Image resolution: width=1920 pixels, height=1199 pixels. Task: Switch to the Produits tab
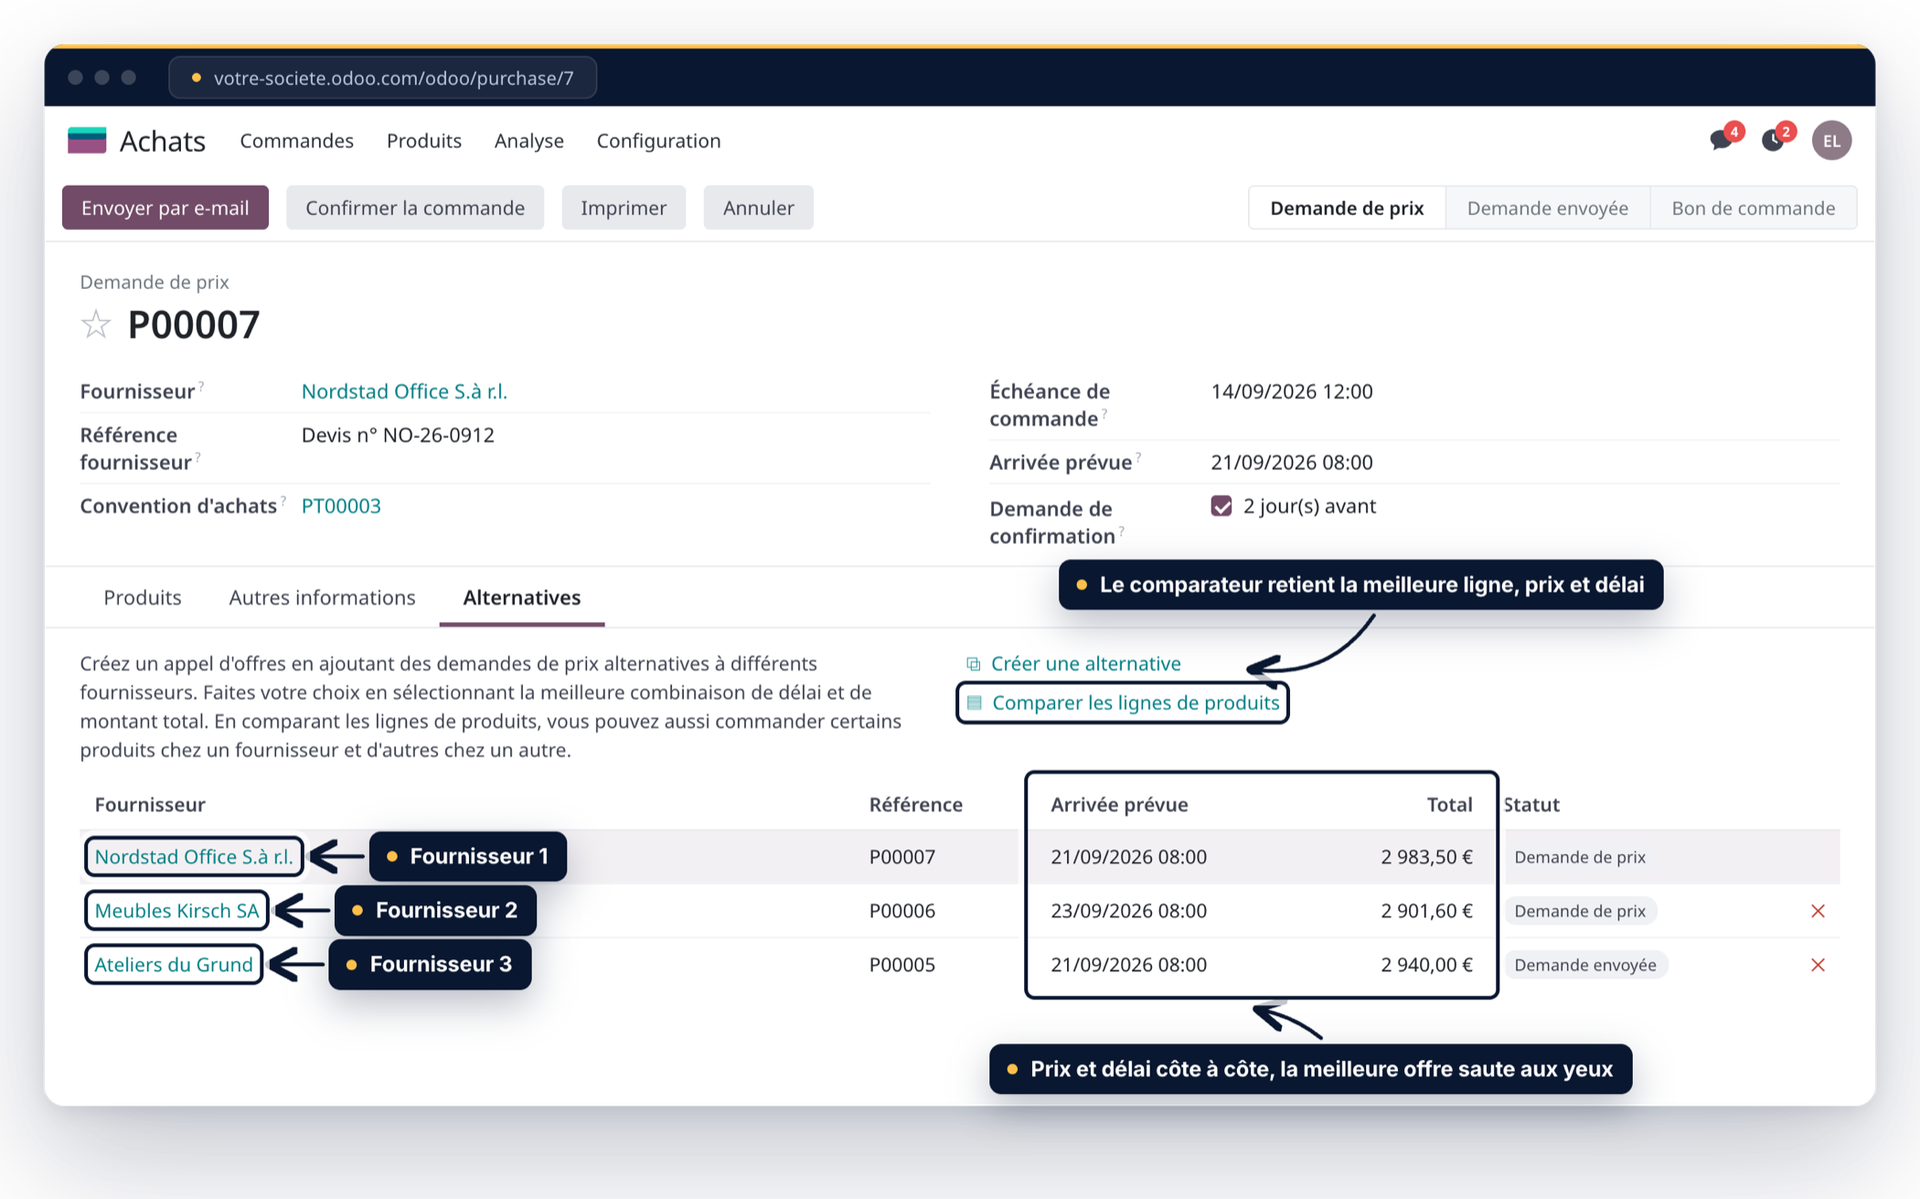tap(143, 597)
